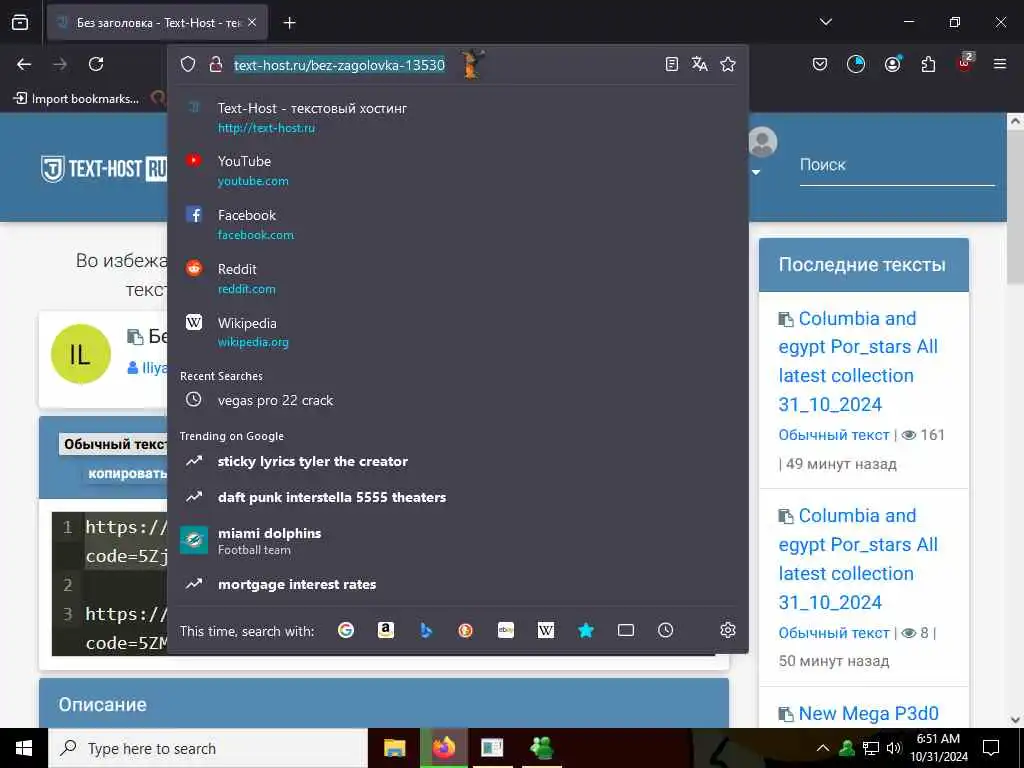
Task: Select trending mortgage interest rates
Action: coord(457,584)
